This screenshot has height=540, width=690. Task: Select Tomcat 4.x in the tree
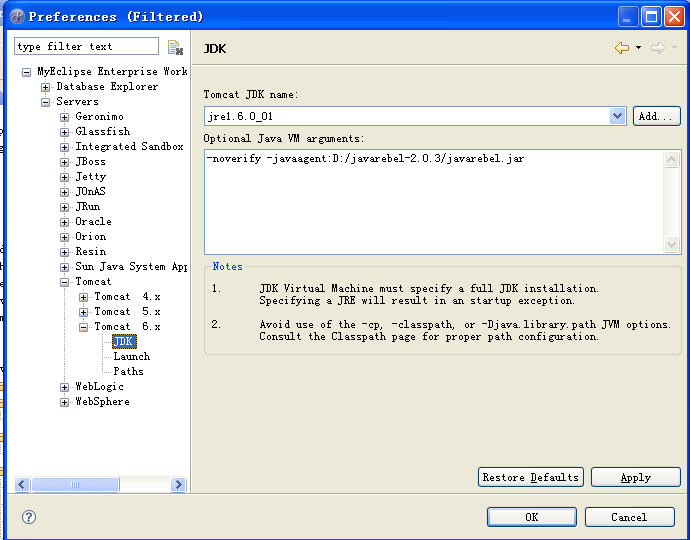click(x=127, y=297)
